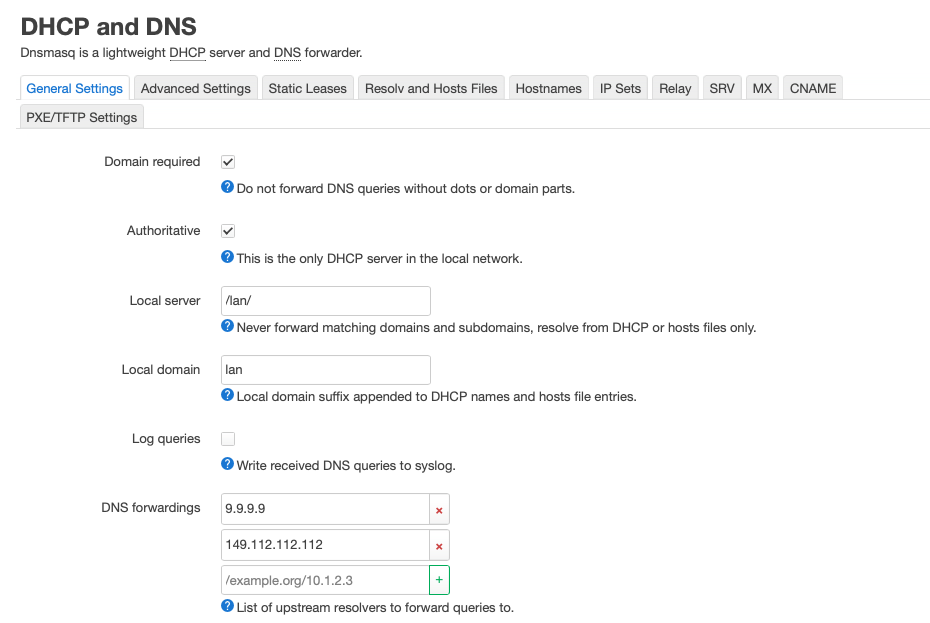Enable Log queries
930x623 pixels.
tap(227, 438)
